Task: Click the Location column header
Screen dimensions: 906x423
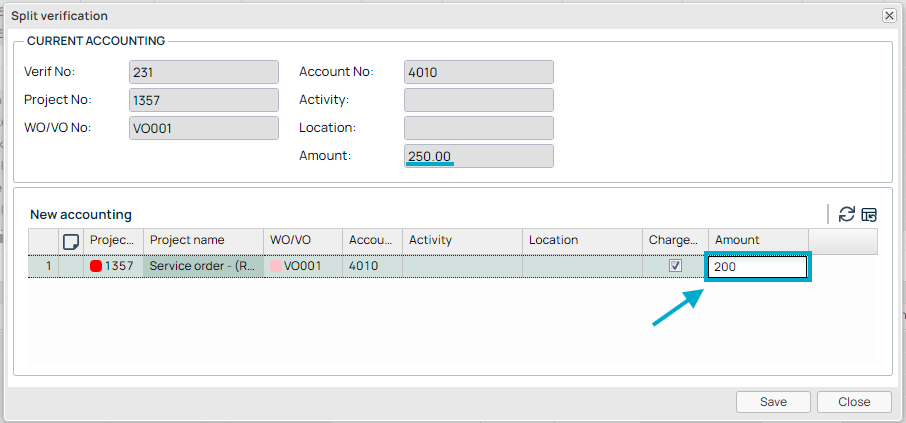Action: coord(582,241)
